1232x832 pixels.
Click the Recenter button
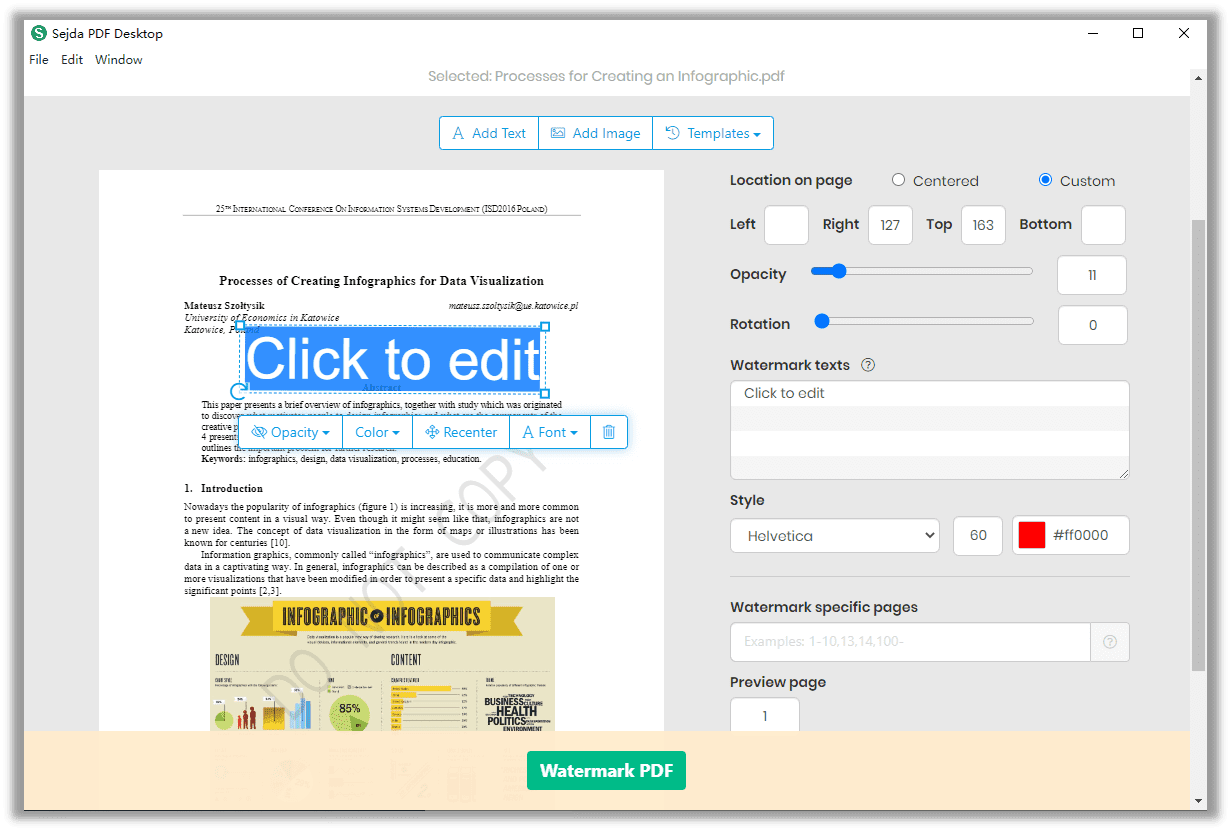pyautogui.click(x=461, y=432)
